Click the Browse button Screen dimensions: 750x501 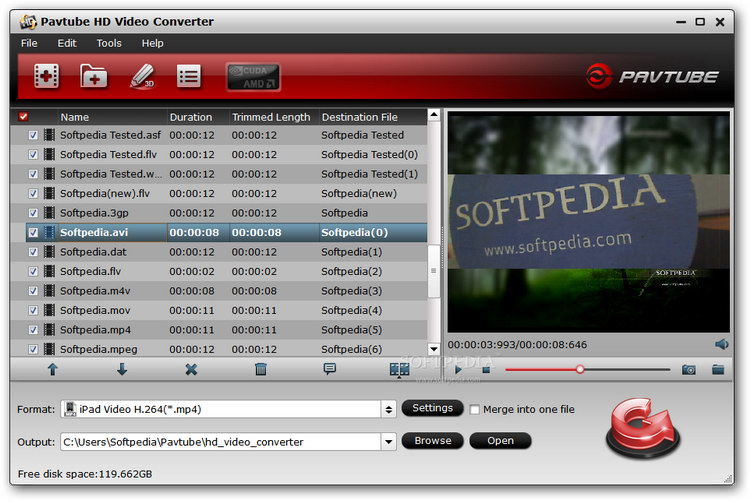tap(432, 441)
